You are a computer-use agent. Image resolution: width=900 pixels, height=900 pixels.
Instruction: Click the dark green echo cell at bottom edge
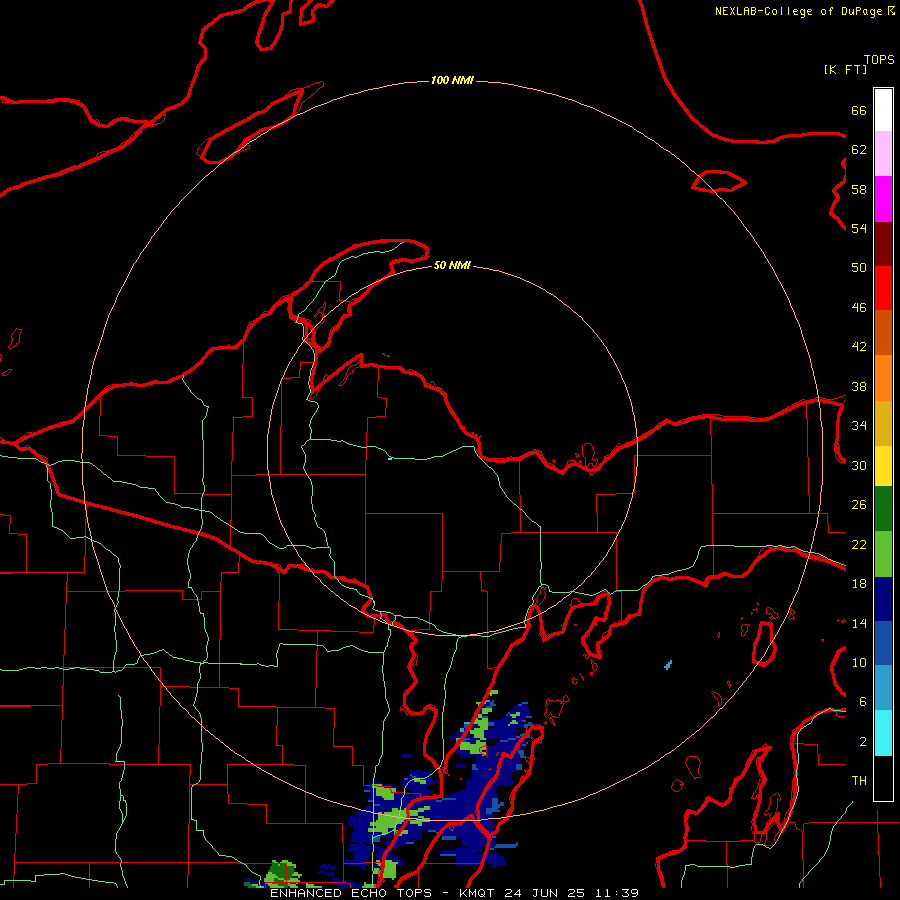[281, 873]
